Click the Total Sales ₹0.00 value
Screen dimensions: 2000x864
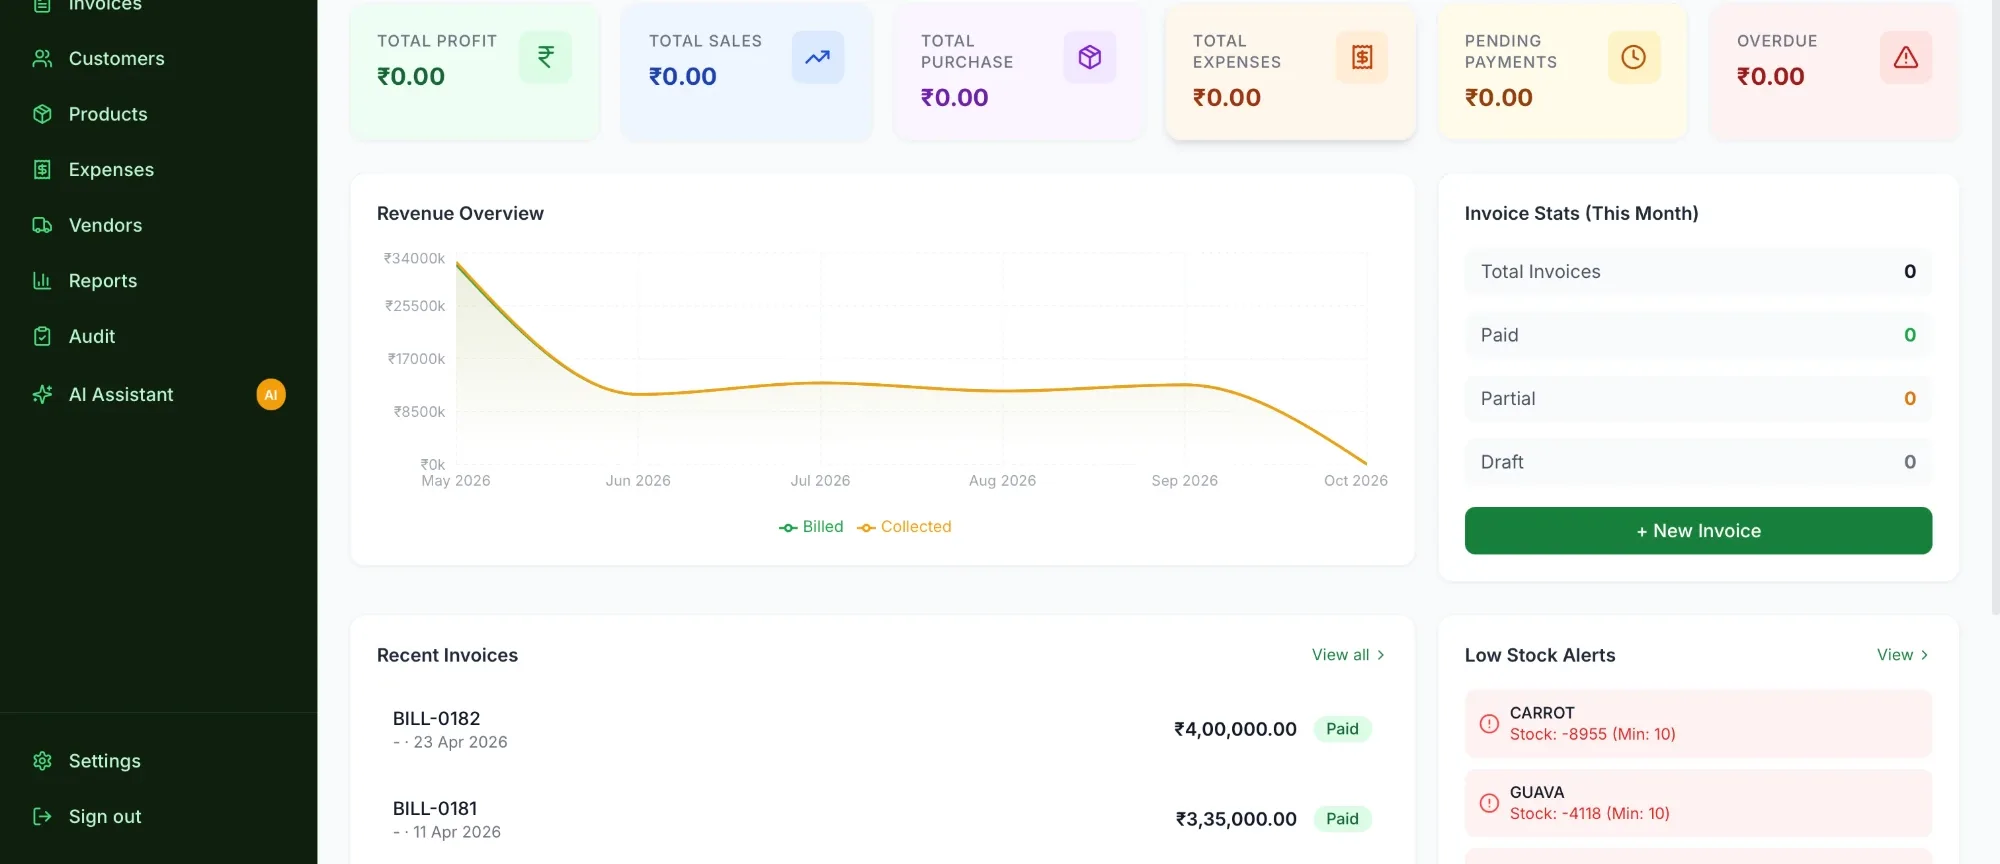[683, 76]
